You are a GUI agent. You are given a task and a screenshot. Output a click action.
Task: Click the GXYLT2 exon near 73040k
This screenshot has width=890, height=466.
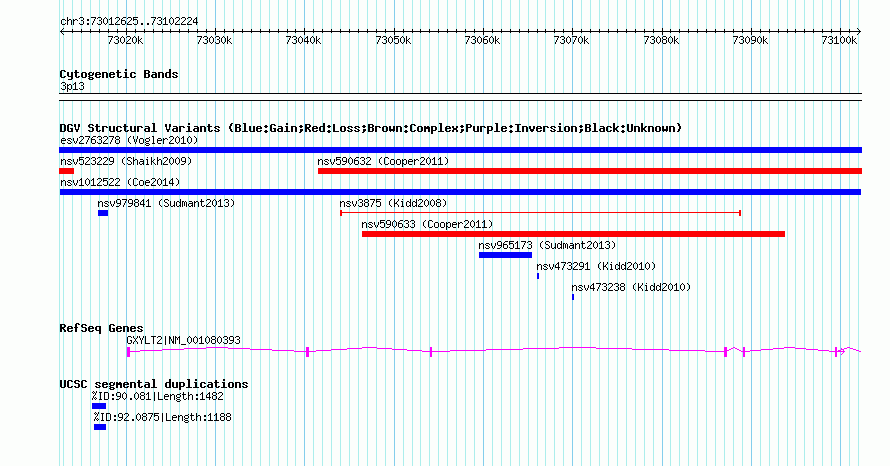point(308,352)
